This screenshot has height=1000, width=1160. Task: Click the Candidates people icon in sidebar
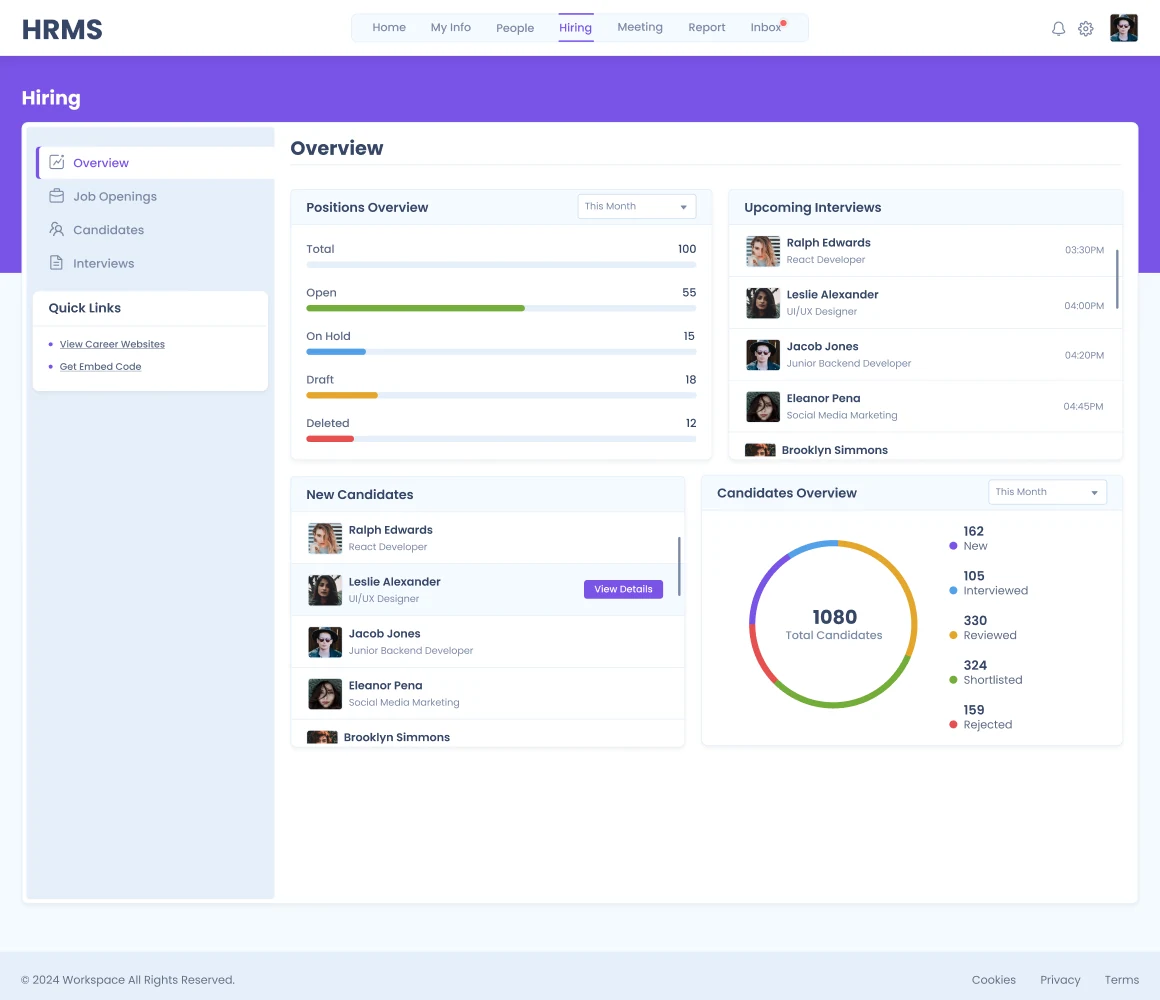pyautogui.click(x=56, y=229)
